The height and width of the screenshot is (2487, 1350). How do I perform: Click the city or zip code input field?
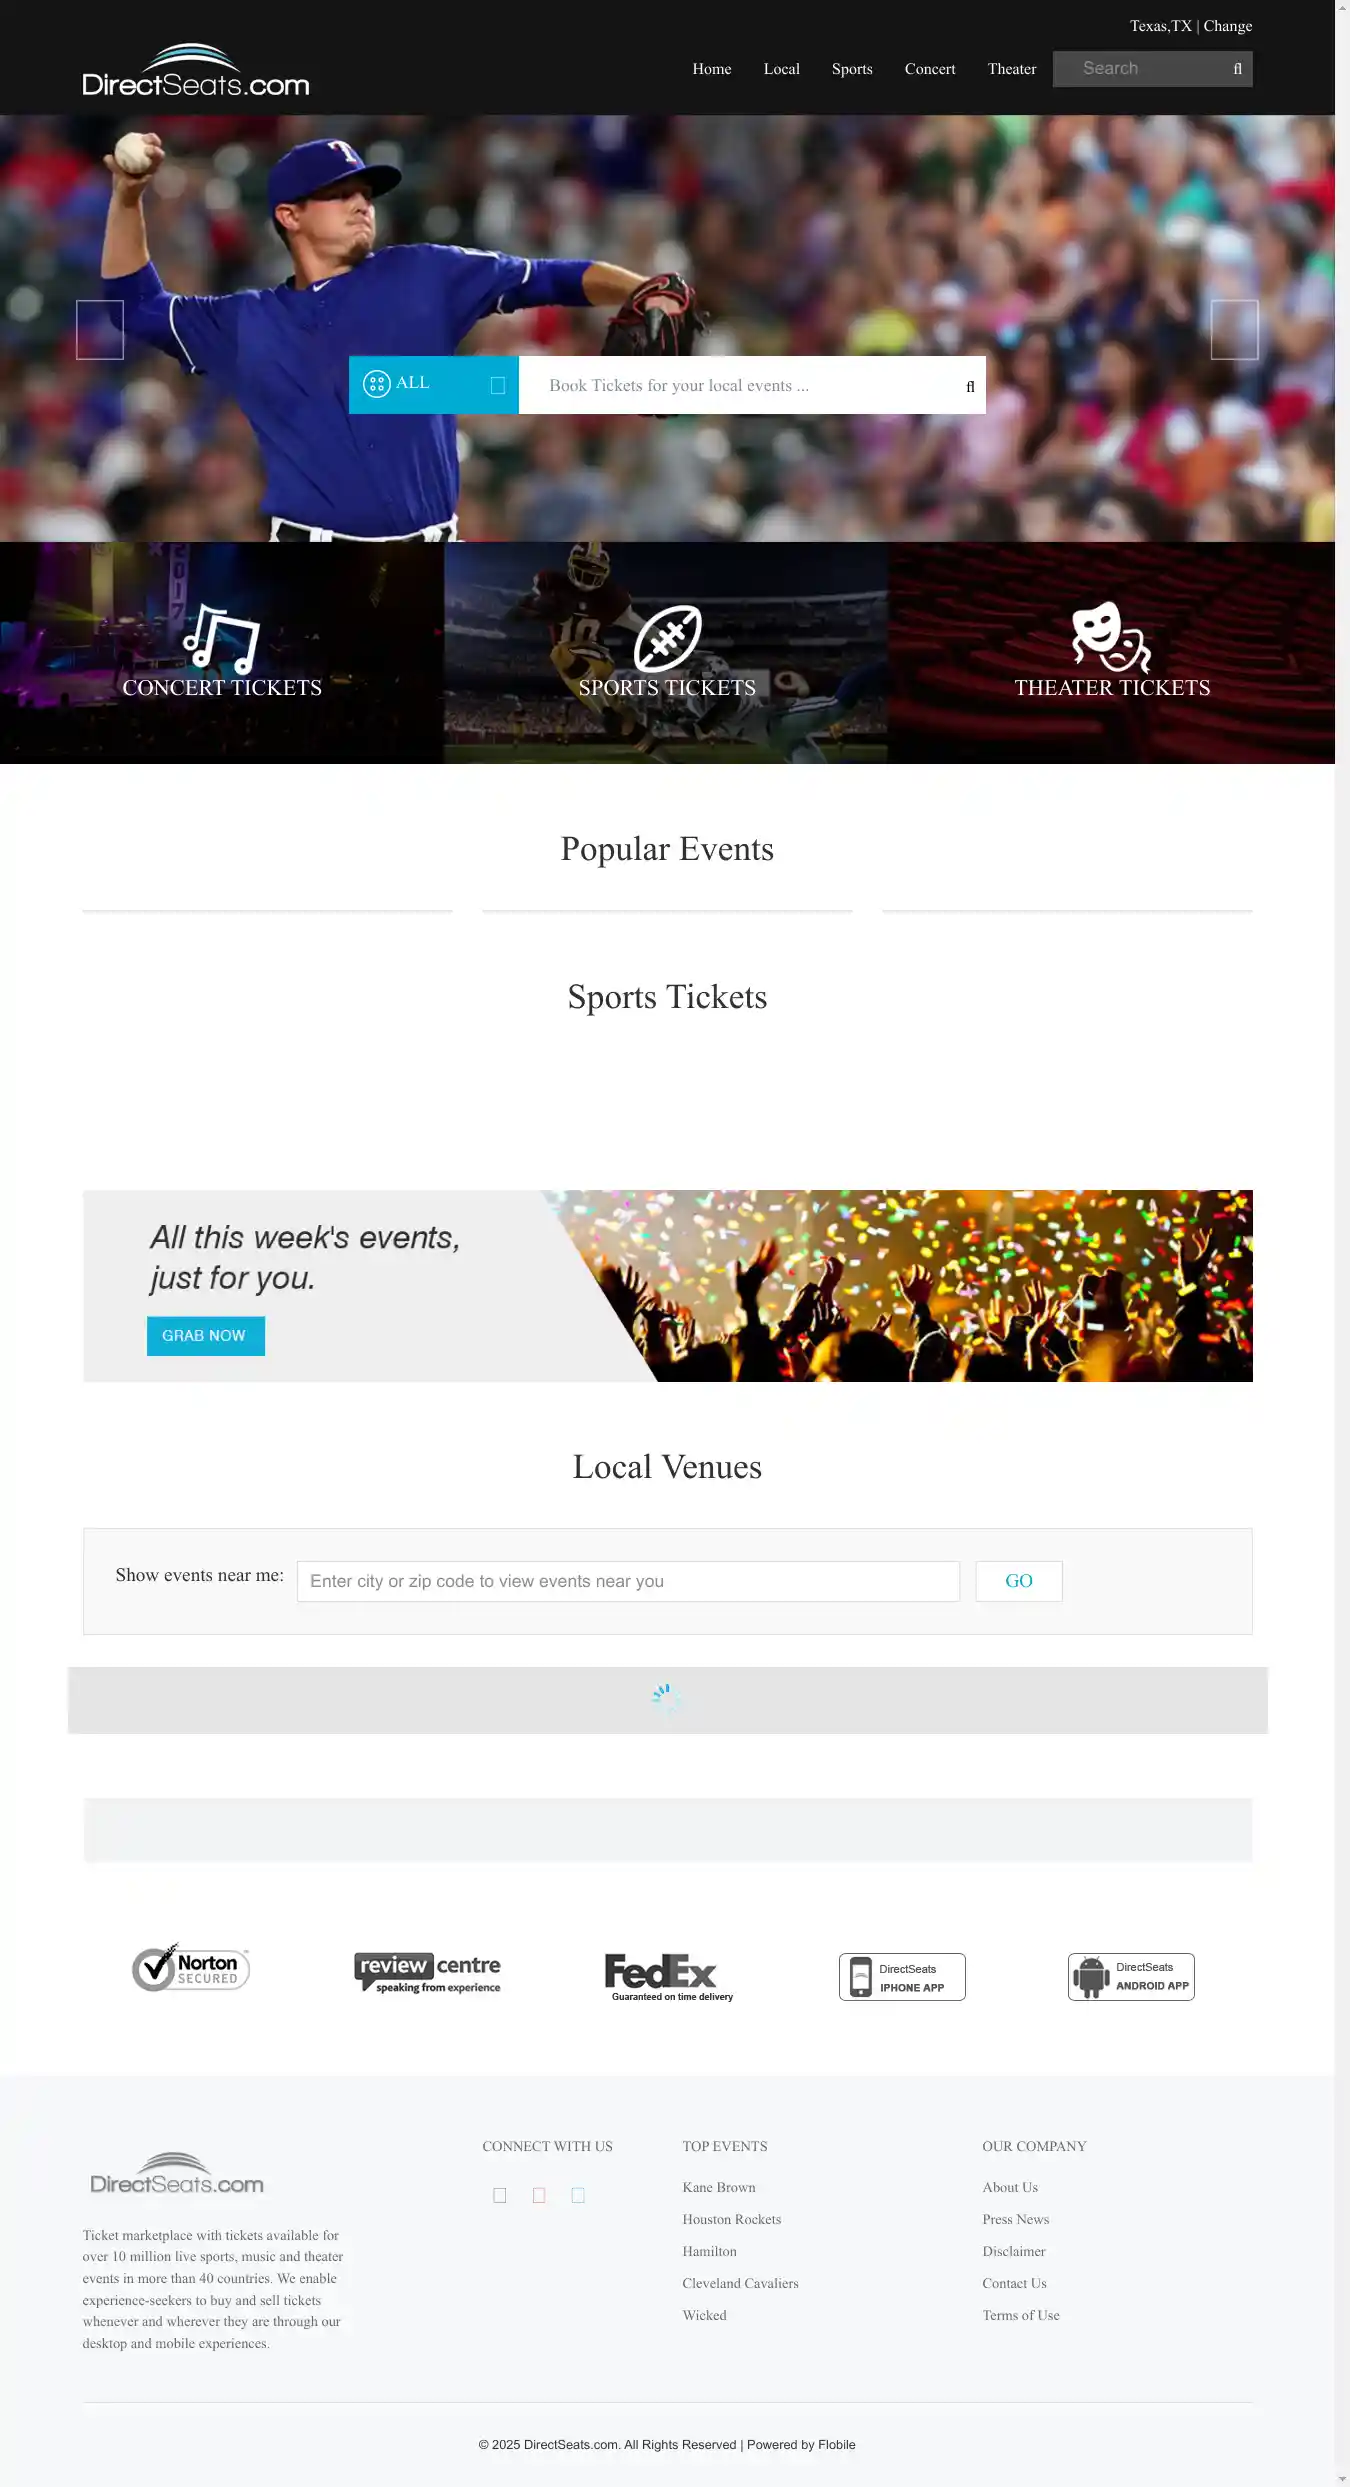click(628, 1581)
